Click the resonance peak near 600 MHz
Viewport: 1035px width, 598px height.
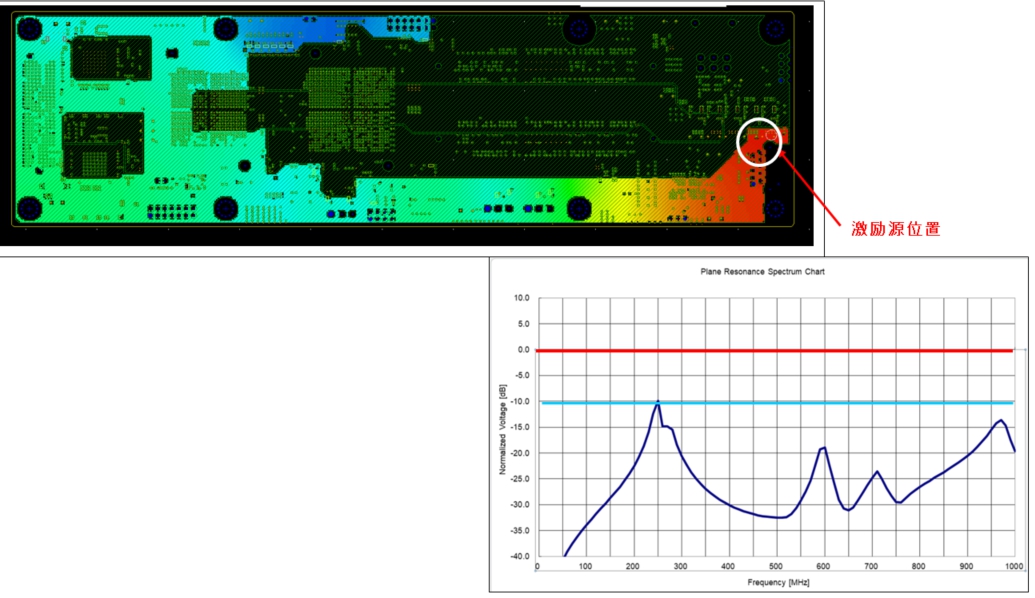pos(823,448)
